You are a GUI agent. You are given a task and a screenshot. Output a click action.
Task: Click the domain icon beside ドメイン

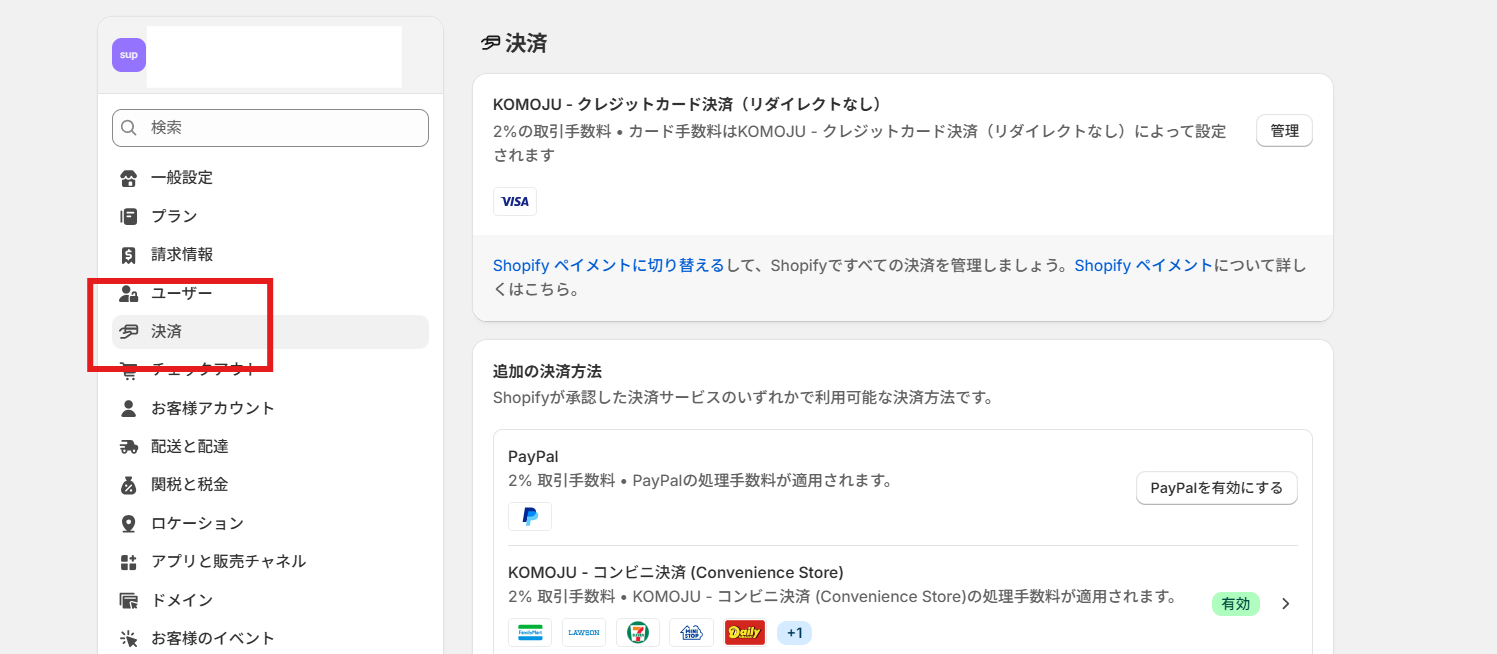click(x=128, y=600)
